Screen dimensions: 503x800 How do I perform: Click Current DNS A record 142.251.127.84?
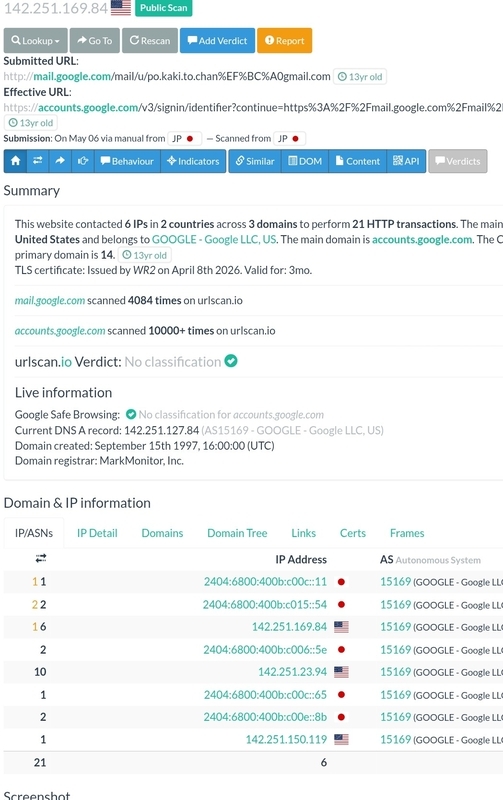161,430
